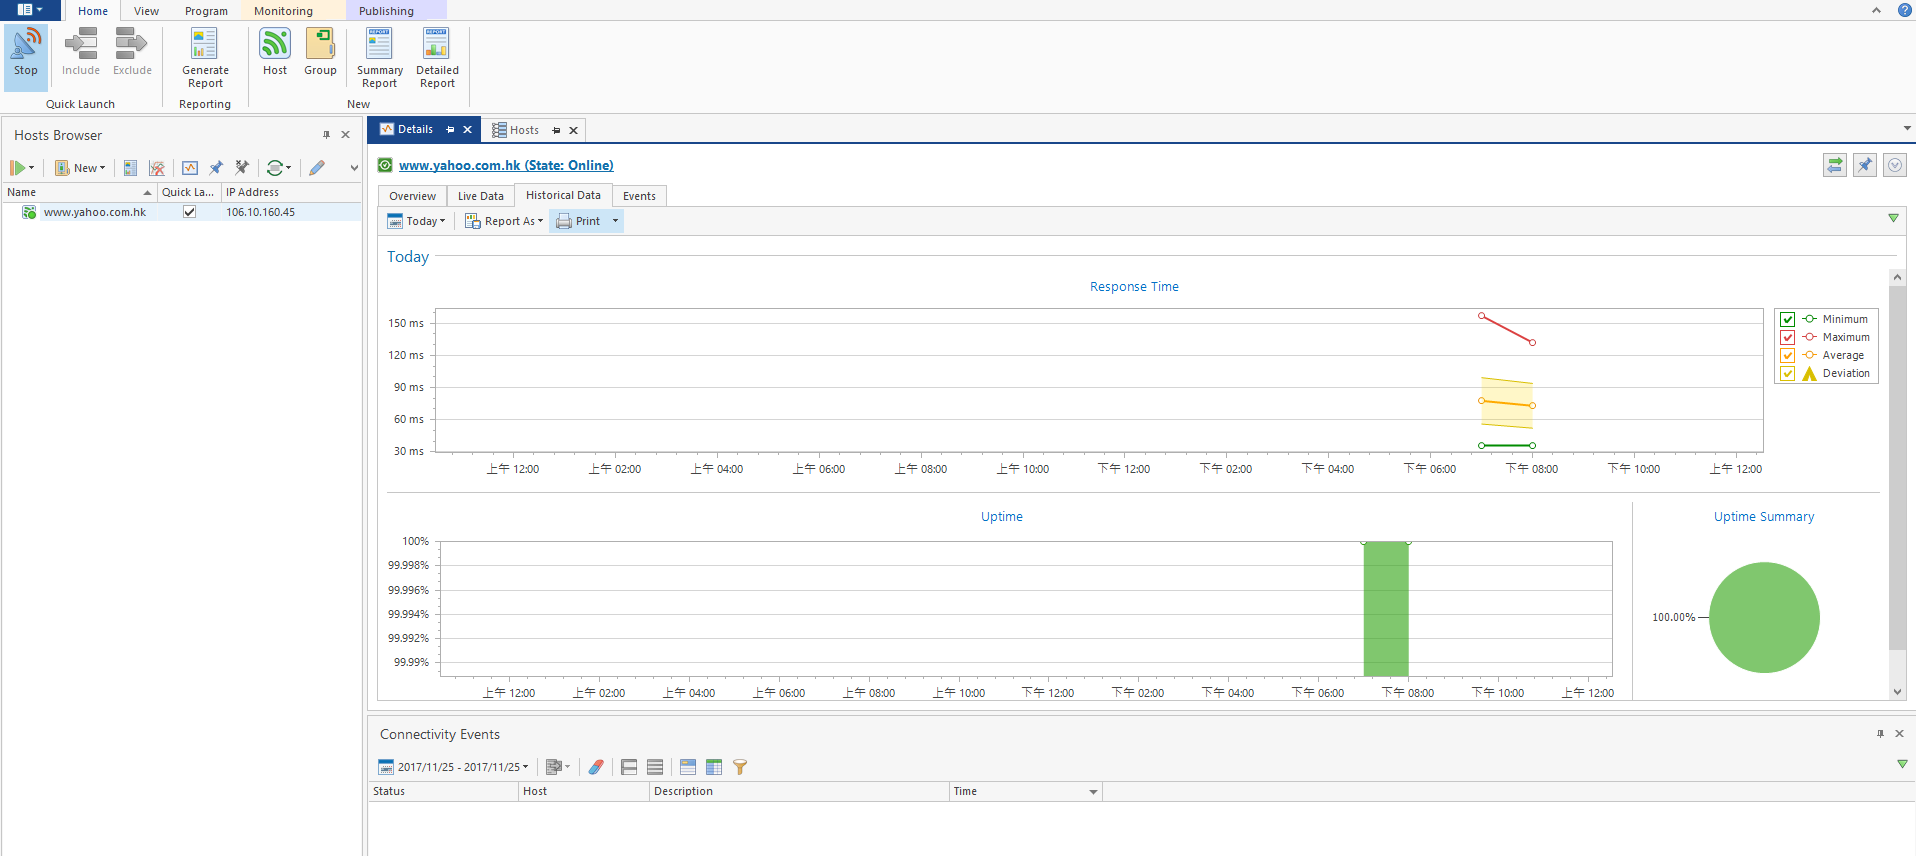This screenshot has height=856, width=1916.
Task: Click the green-blue swap arrows icon in Details
Action: [1835, 165]
